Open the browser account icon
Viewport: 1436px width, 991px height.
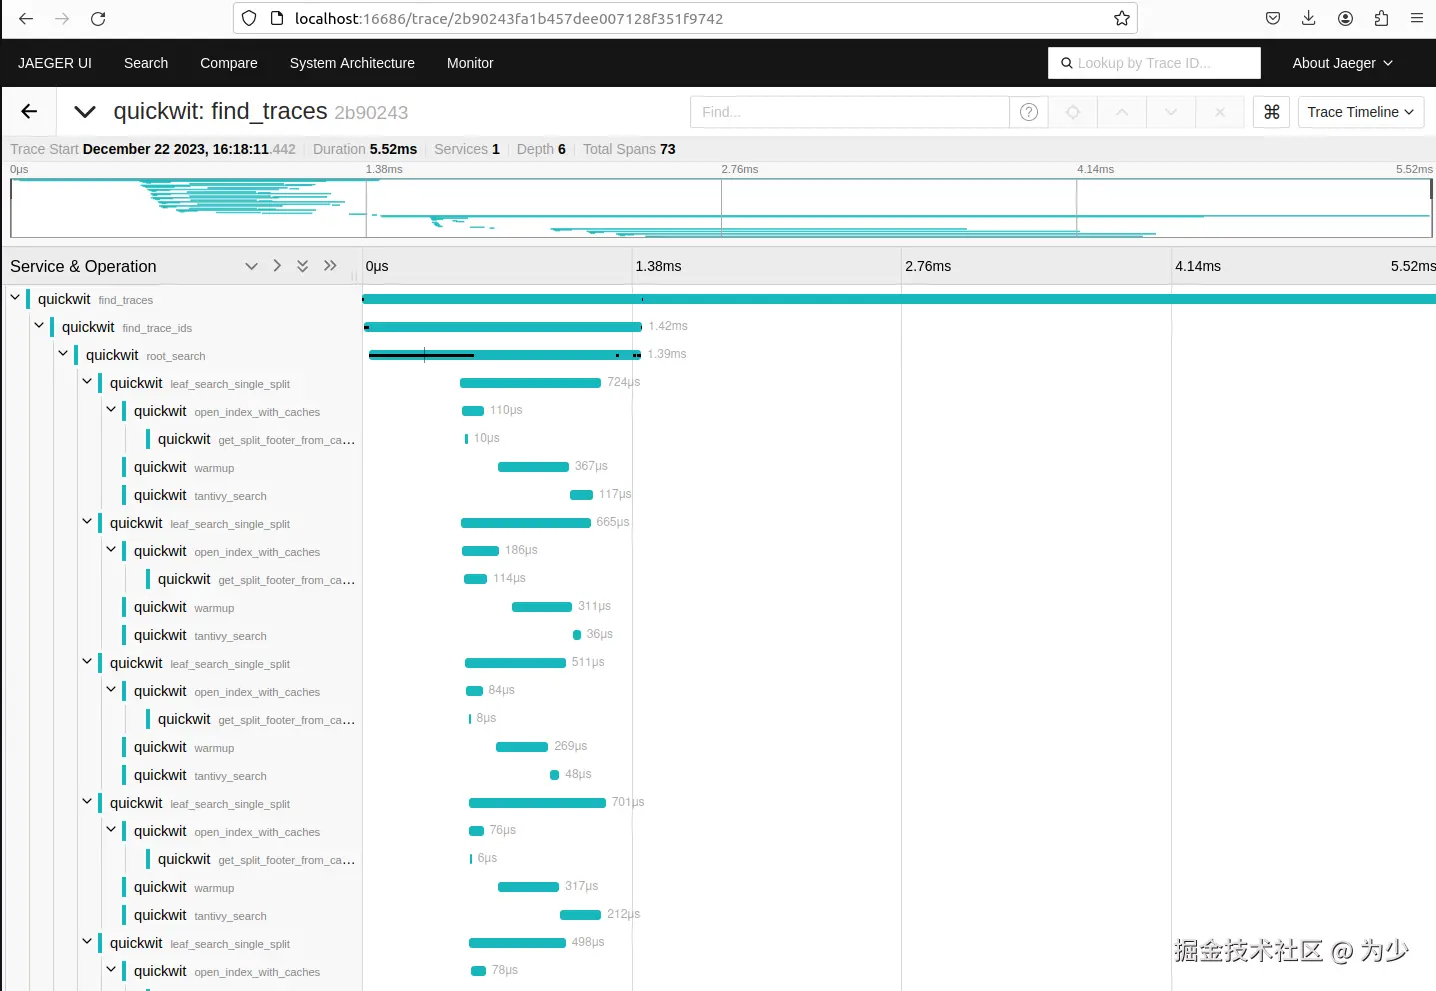pos(1345,18)
